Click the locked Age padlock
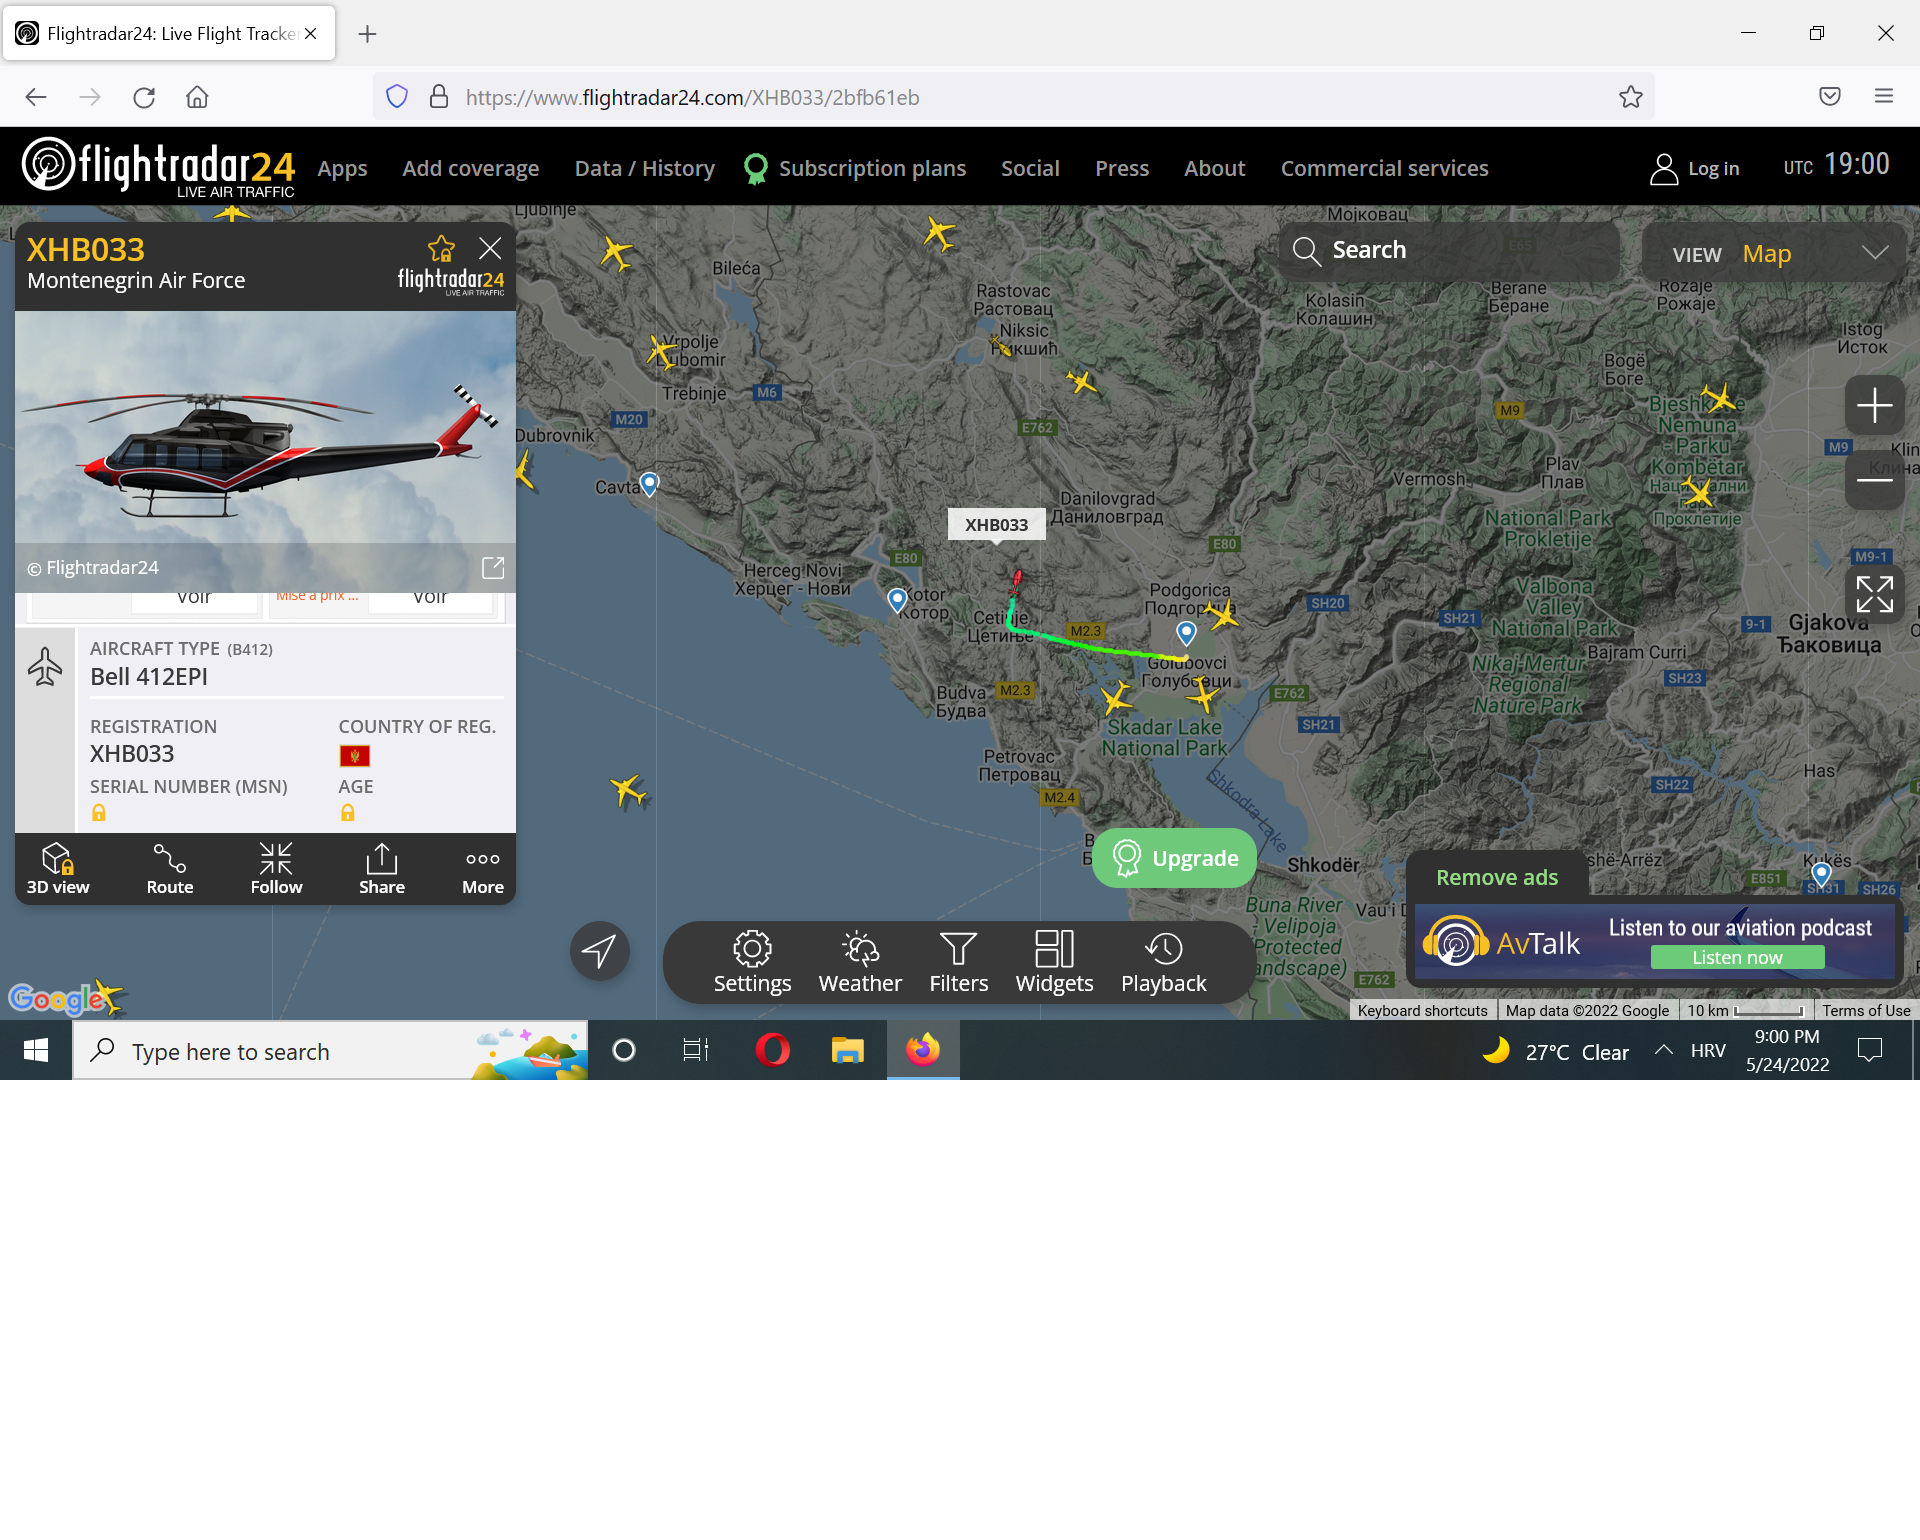Screen dimensions: 1920x1540 (x=347, y=813)
